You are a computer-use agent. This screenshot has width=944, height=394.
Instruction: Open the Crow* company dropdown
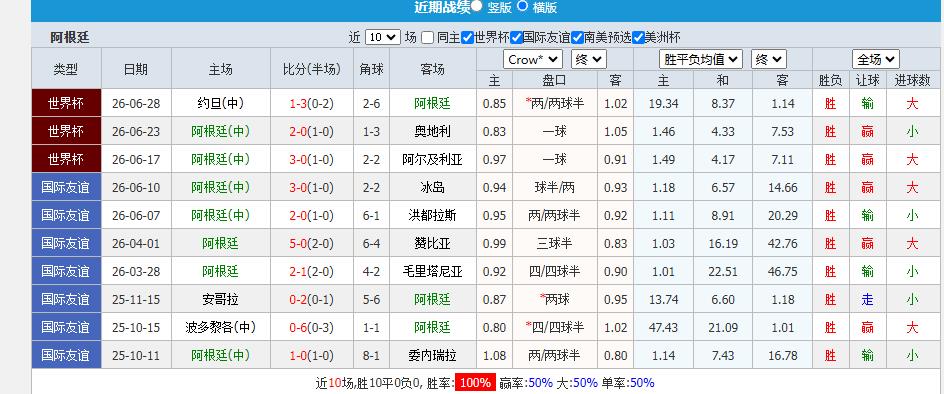pyautogui.click(x=533, y=59)
